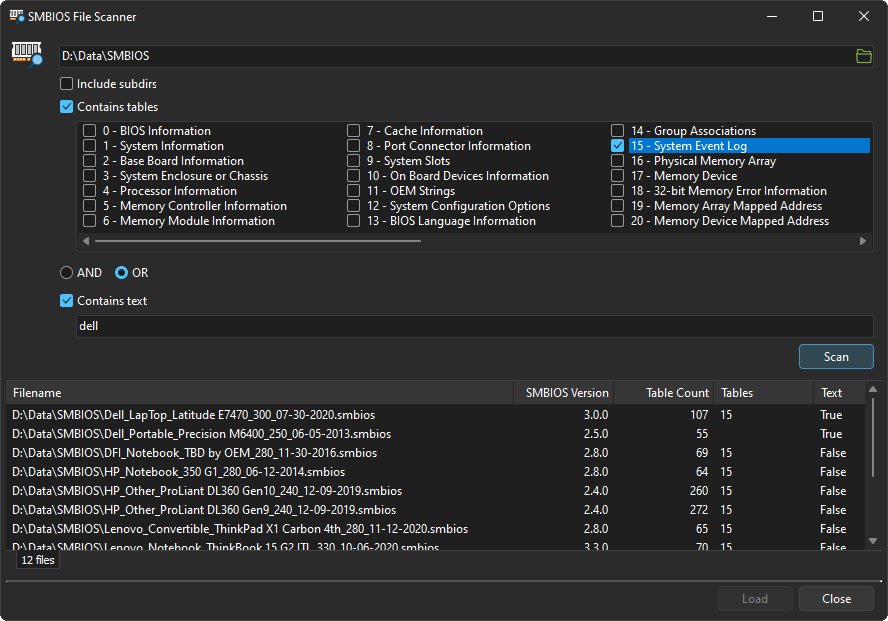888x621 pixels.
Task: Sort results by Table Count column
Action: (x=664, y=393)
